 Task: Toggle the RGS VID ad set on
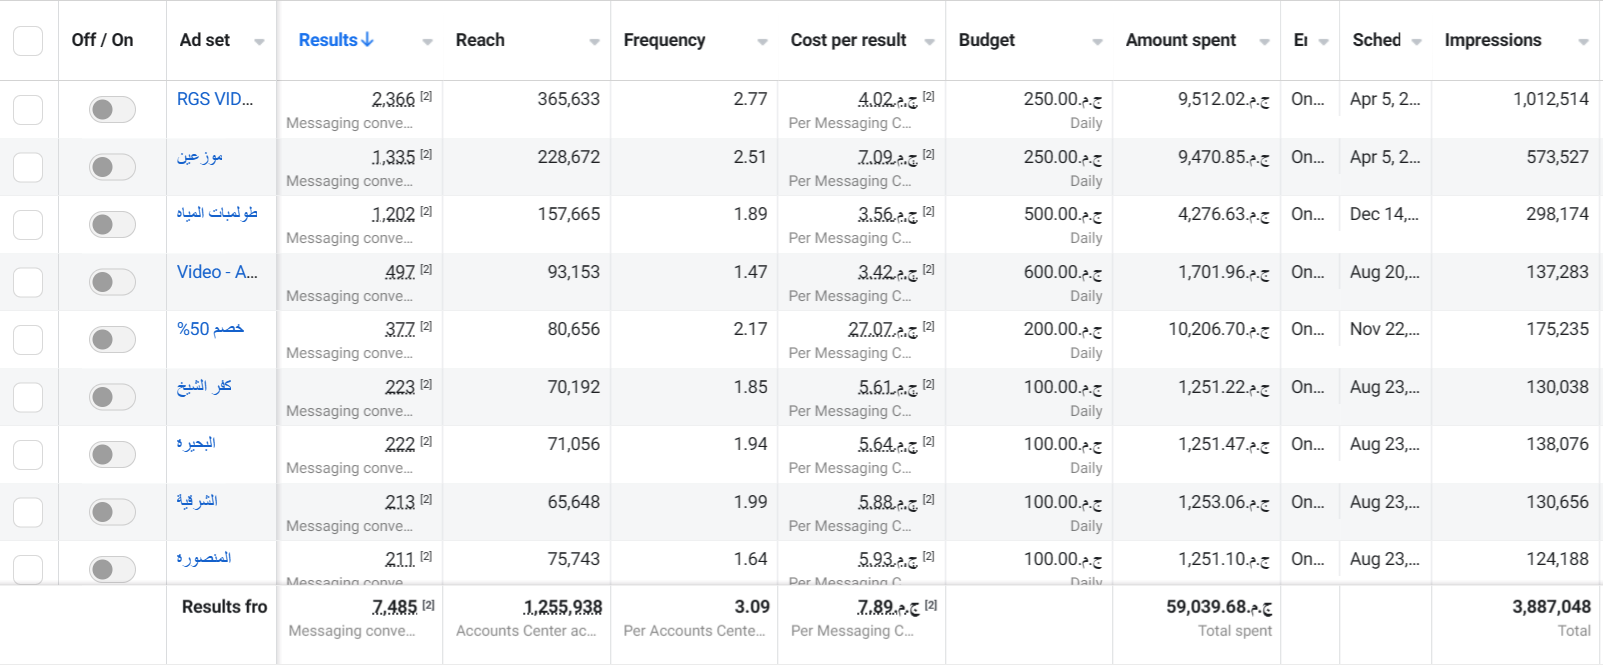click(x=112, y=109)
